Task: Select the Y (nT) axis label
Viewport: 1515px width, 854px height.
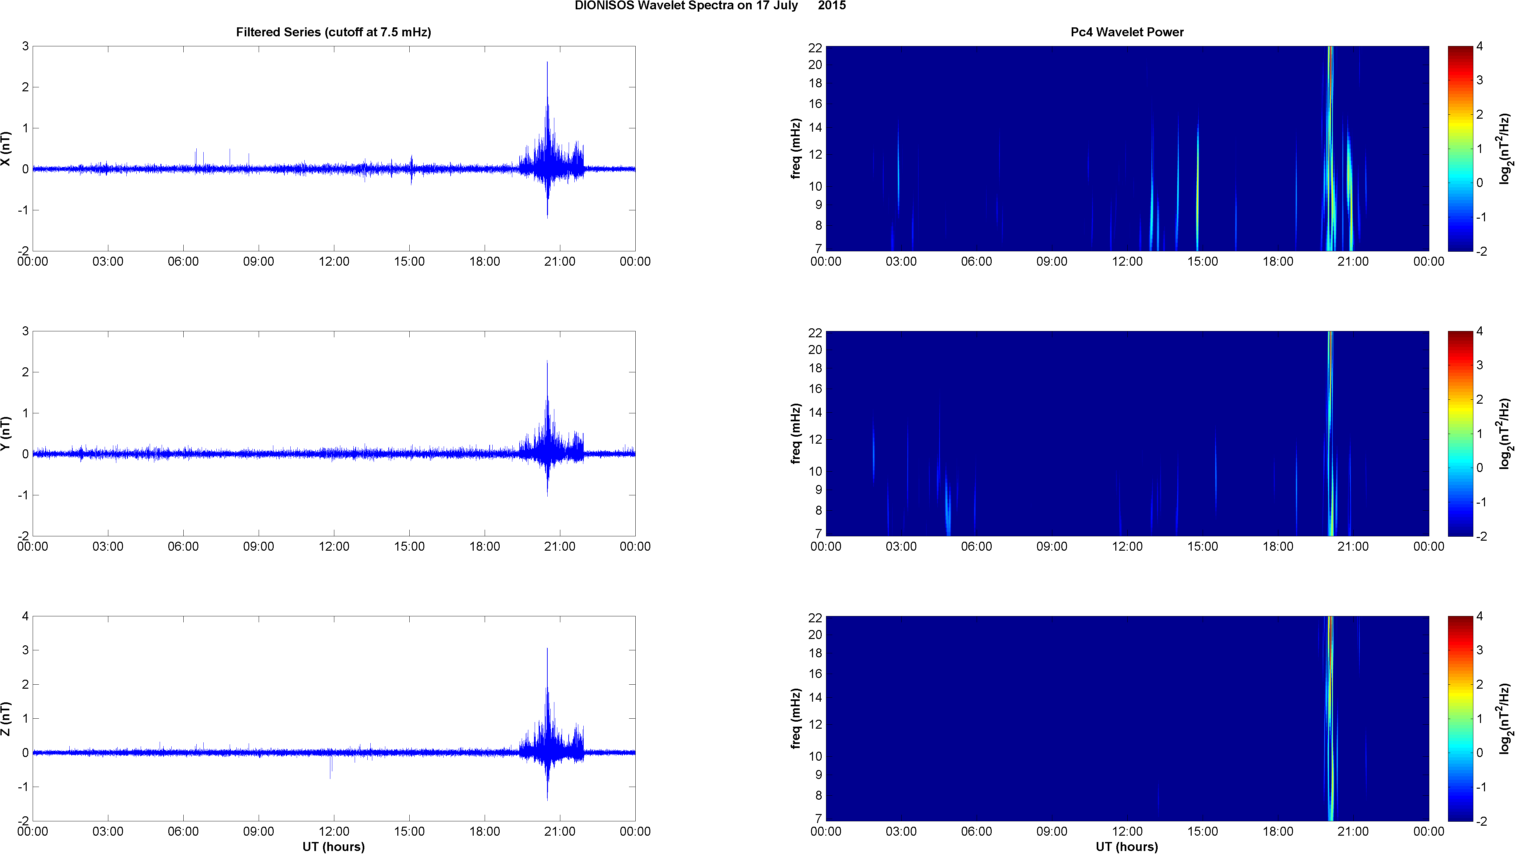Action: point(6,434)
